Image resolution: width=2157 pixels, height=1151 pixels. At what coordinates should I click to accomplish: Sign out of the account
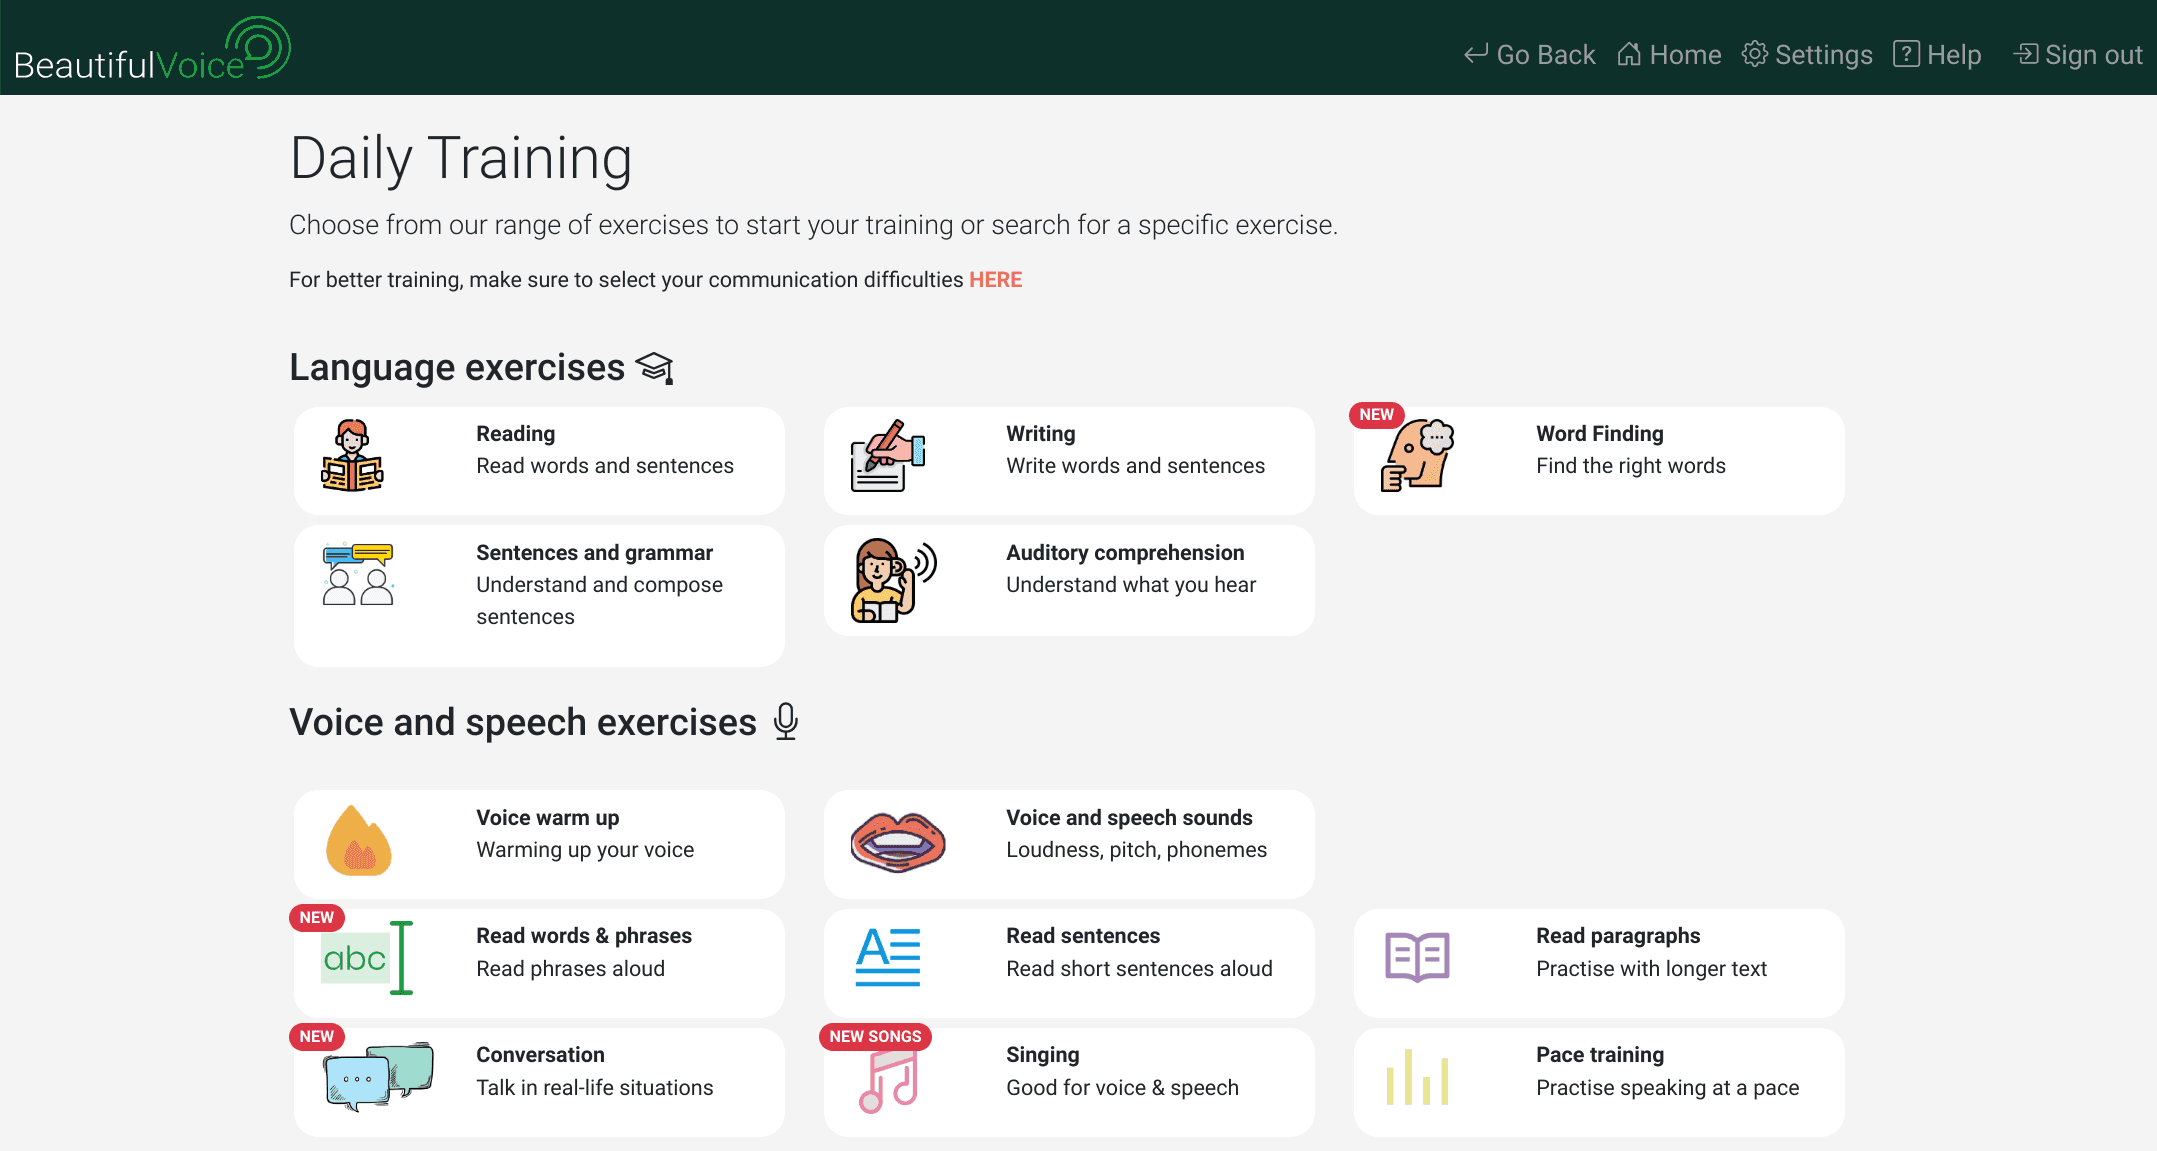pyautogui.click(x=2078, y=55)
